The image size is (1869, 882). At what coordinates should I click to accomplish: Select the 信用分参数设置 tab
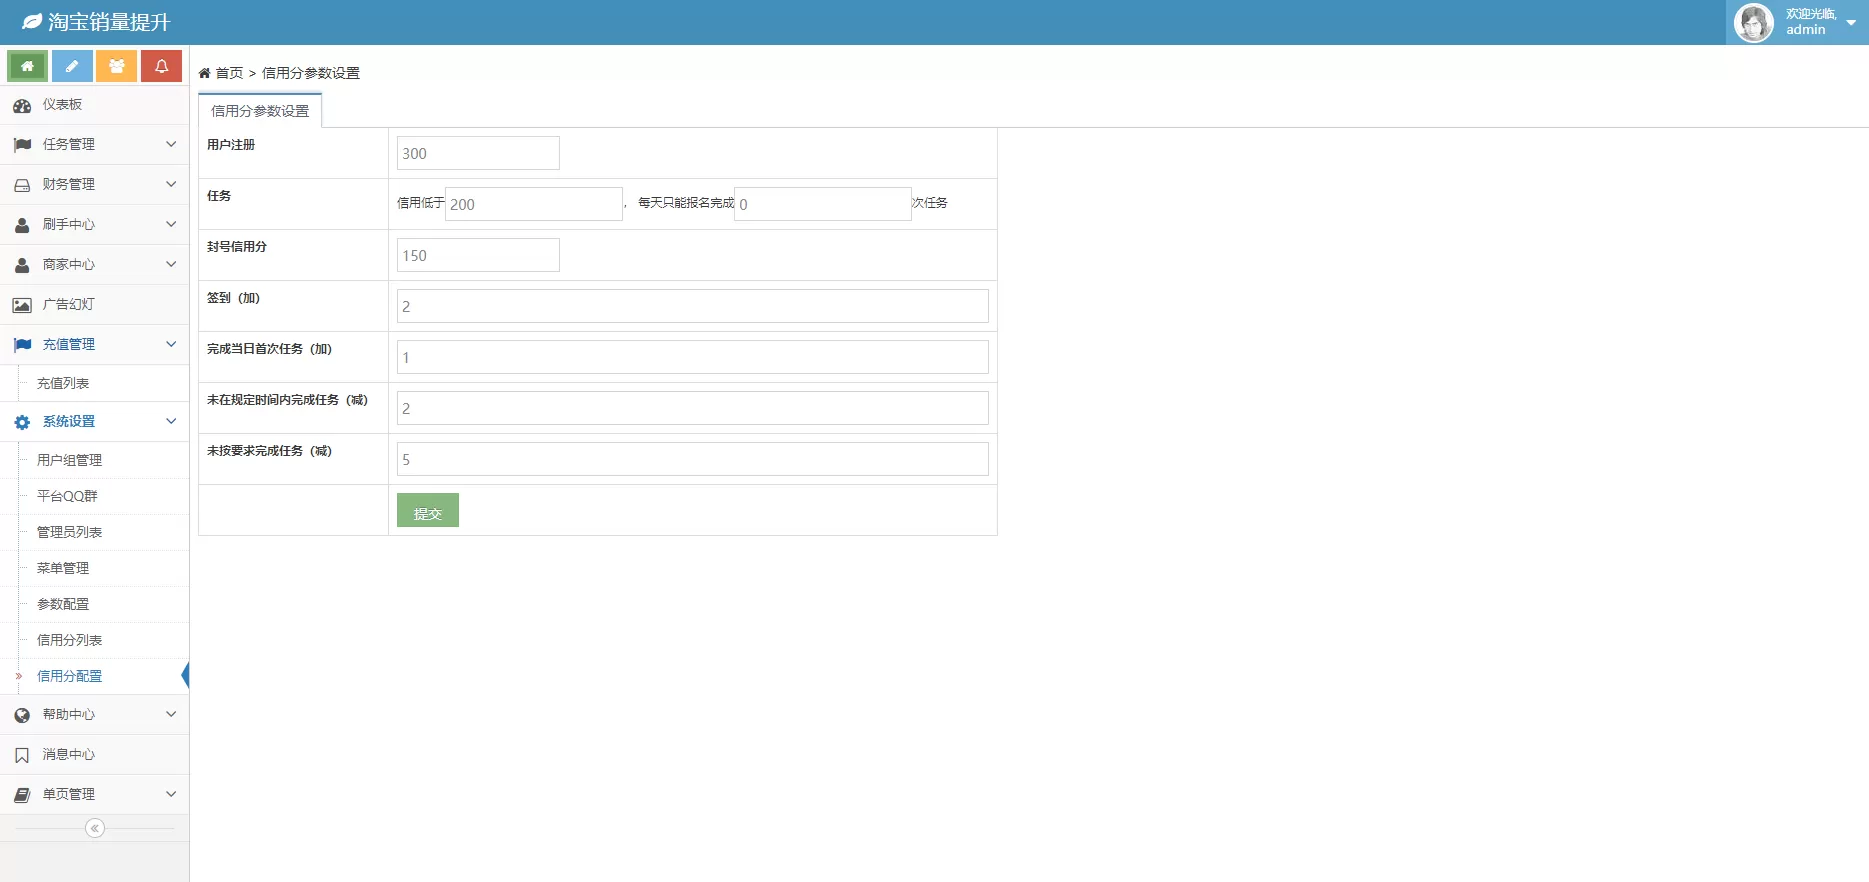coord(260,111)
